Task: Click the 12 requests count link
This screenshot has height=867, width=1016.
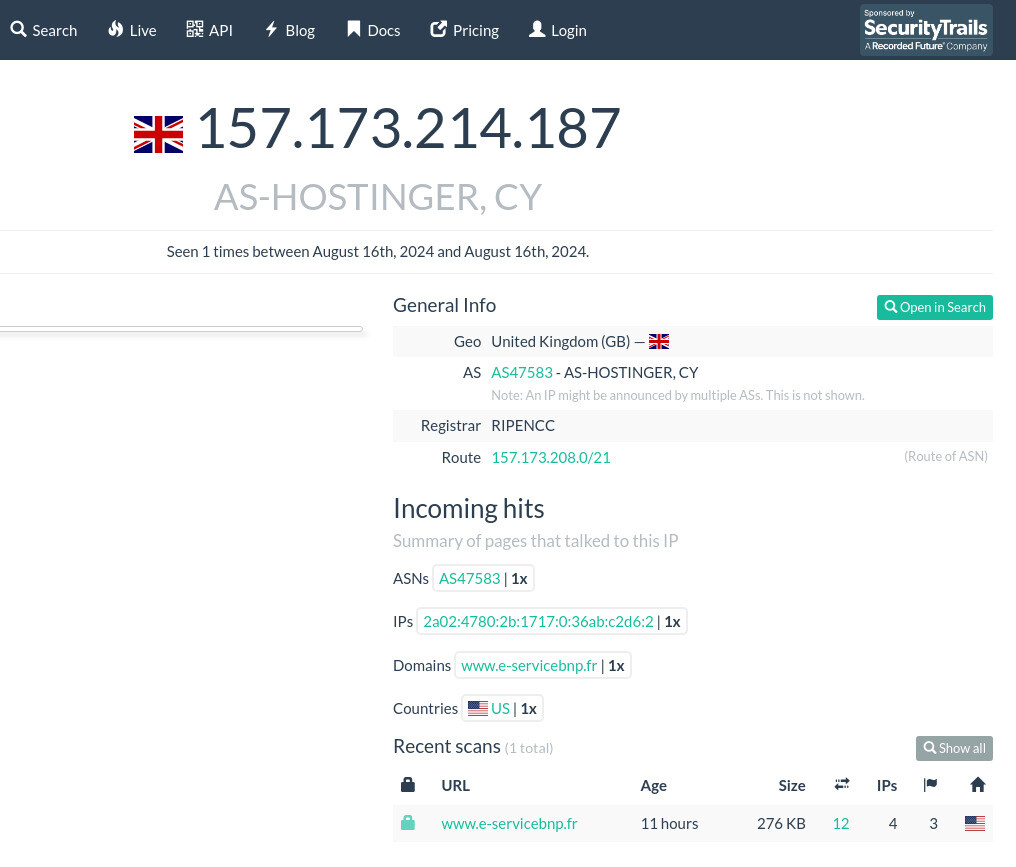Action: [x=841, y=824]
